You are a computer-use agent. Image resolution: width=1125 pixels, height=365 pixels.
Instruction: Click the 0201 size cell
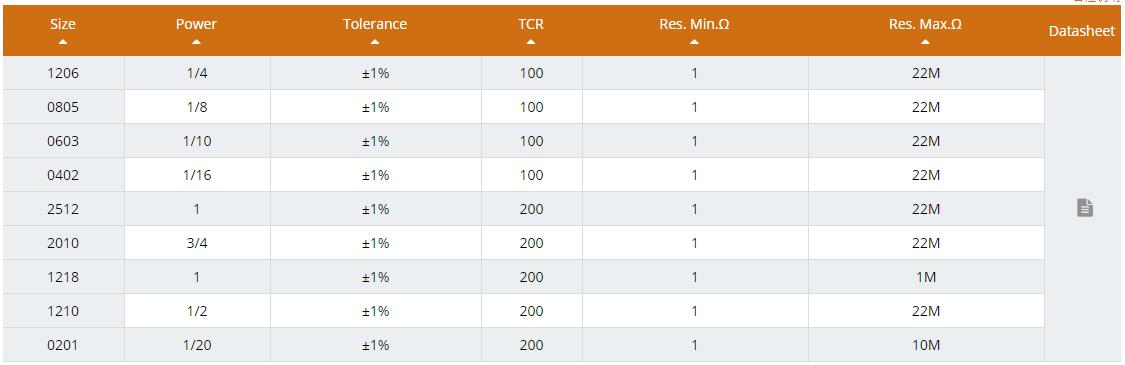(x=63, y=345)
